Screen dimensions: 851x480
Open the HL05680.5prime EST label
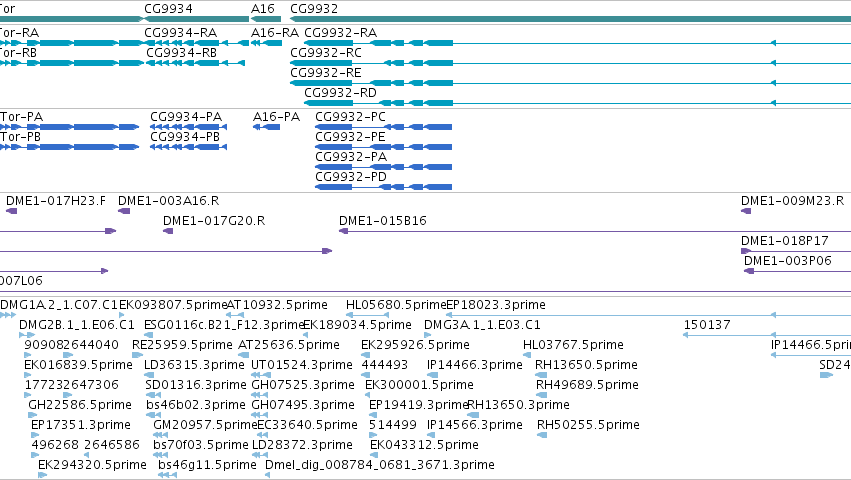(x=396, y=305)
